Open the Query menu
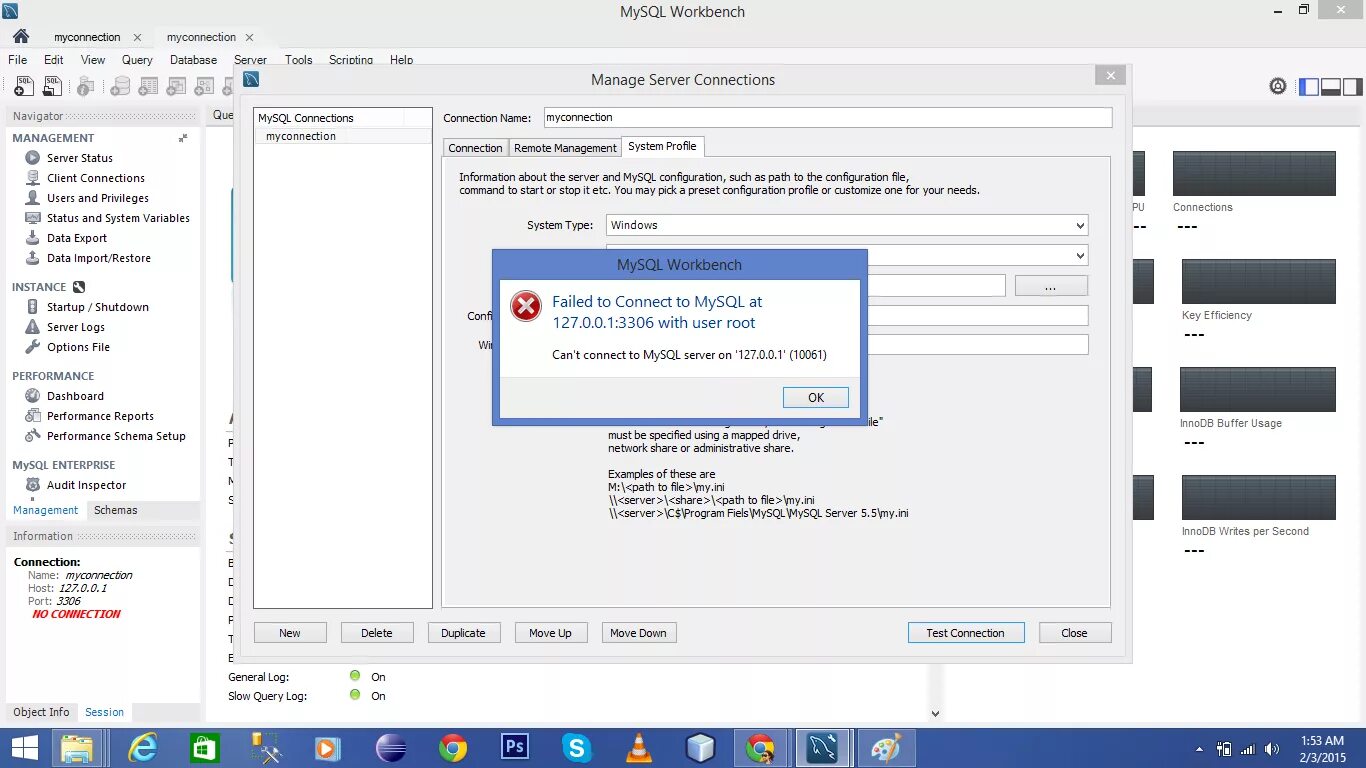This screenshot has width=1366, height=768. (137, 60)
